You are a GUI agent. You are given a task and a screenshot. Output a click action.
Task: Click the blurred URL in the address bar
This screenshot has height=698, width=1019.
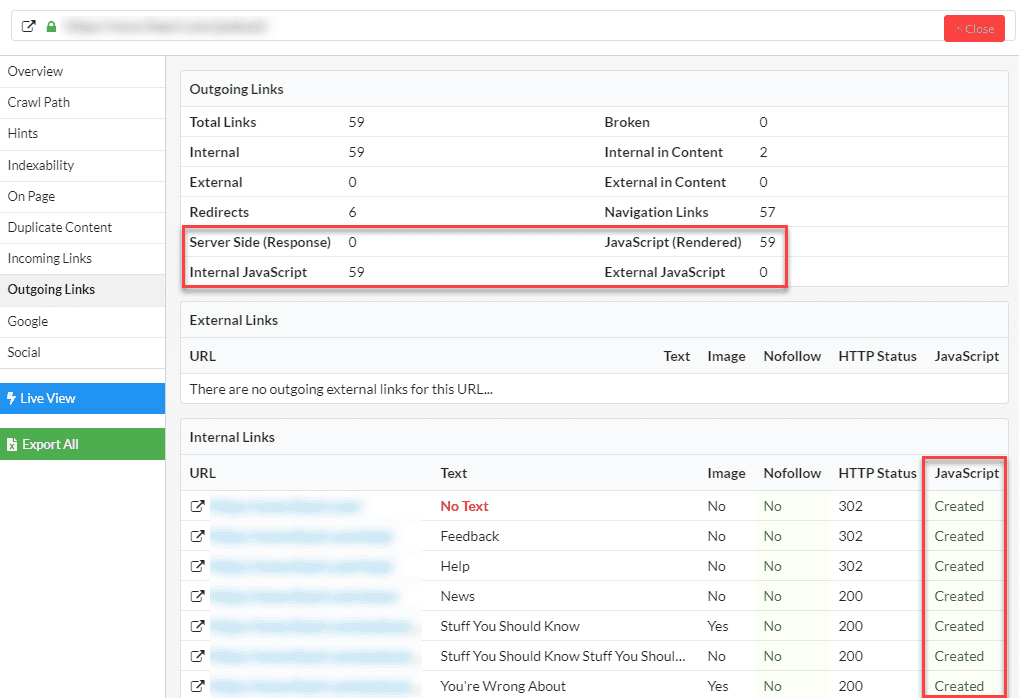pos(166,27)
